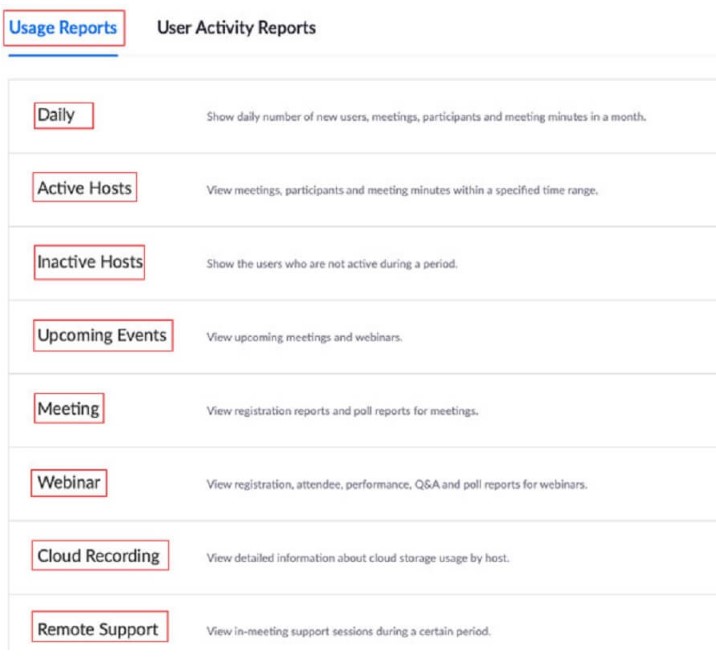Click the blue underline beneath Usage Reports

tap(63, 56)
